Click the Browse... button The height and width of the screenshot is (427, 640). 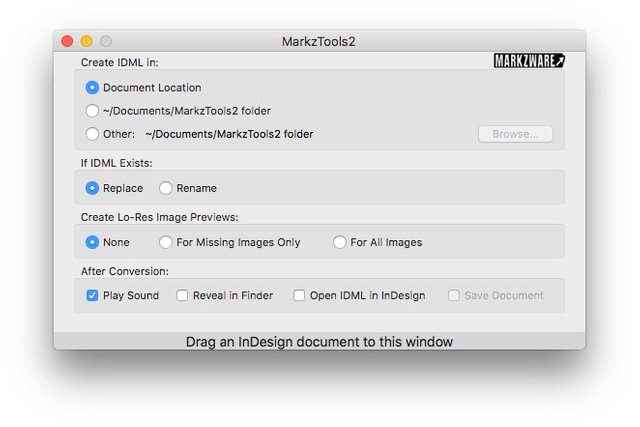click(x=516, y=134)
